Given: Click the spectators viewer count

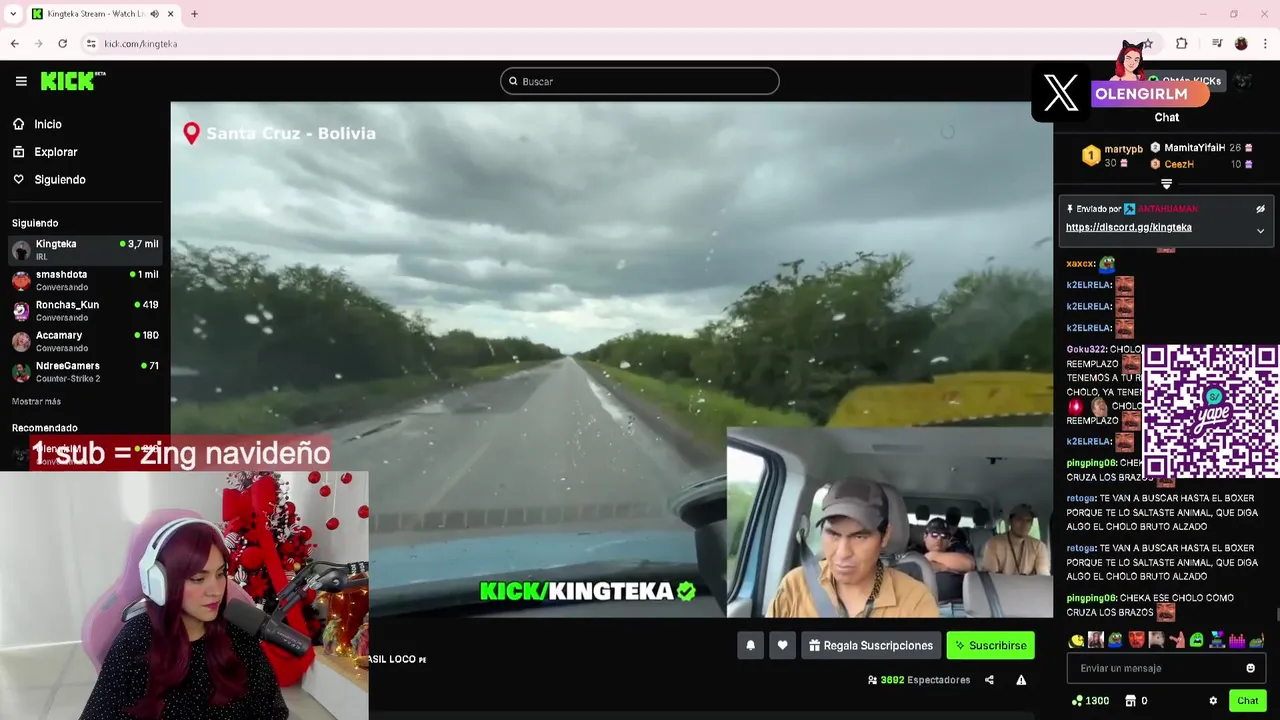Looking at the screenshot, I should pyautogui.click(x=919, y=680).
